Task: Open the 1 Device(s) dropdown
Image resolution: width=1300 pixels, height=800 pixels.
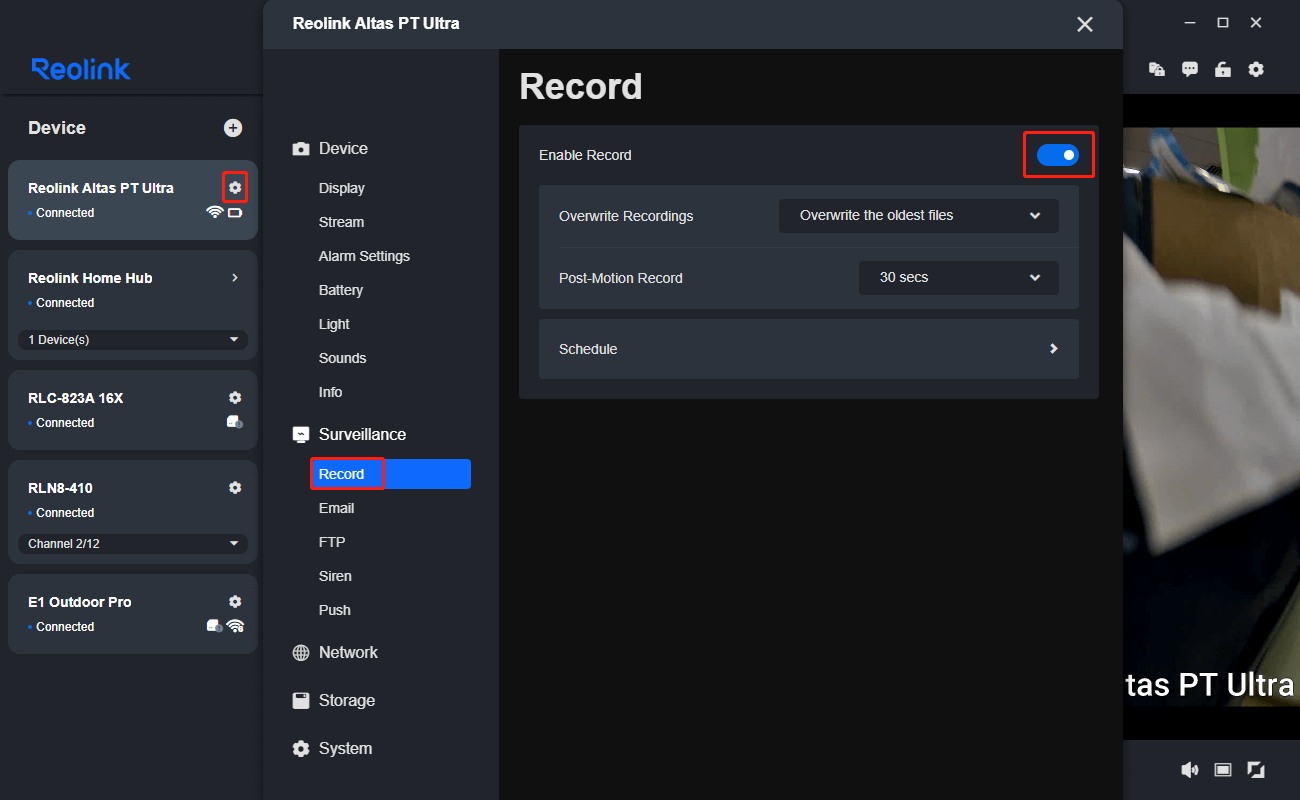Action: click(x=133, y=340)
